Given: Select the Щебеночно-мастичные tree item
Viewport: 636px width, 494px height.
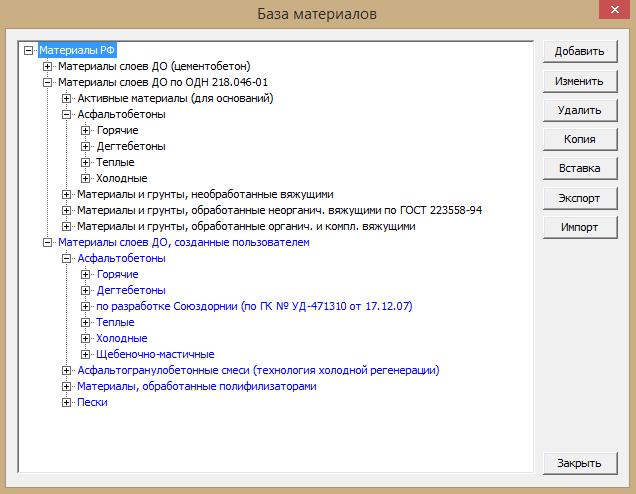Looking at the screenshot, I should point(155,354).
